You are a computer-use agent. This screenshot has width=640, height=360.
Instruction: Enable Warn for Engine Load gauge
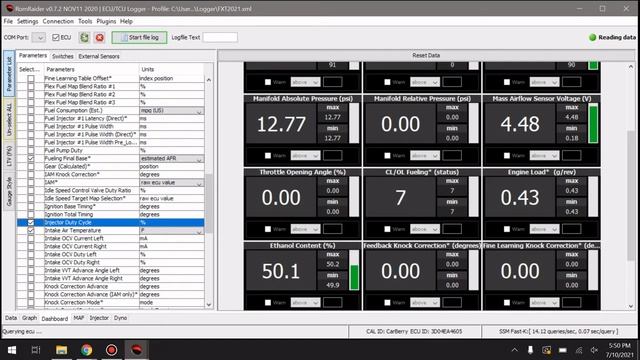coord(507,229)
